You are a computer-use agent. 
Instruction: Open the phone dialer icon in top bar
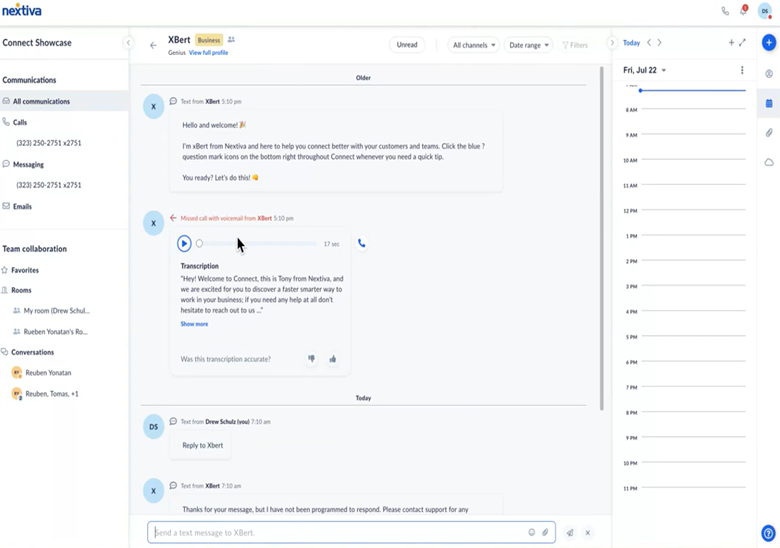point(725,11)
